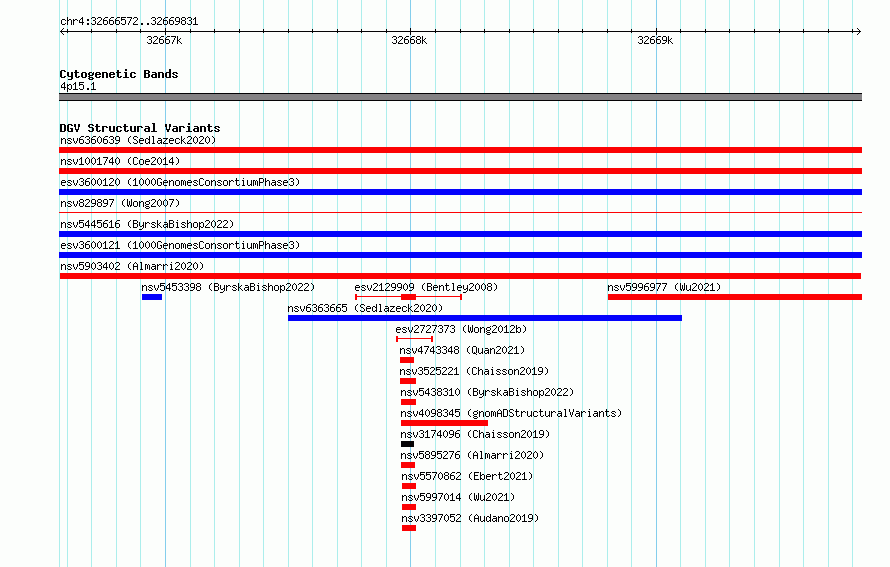This screenshot has width=890, height=567.
Task: Select the red nsv1001740 variant bar
Action: click(x=460, y=171)
